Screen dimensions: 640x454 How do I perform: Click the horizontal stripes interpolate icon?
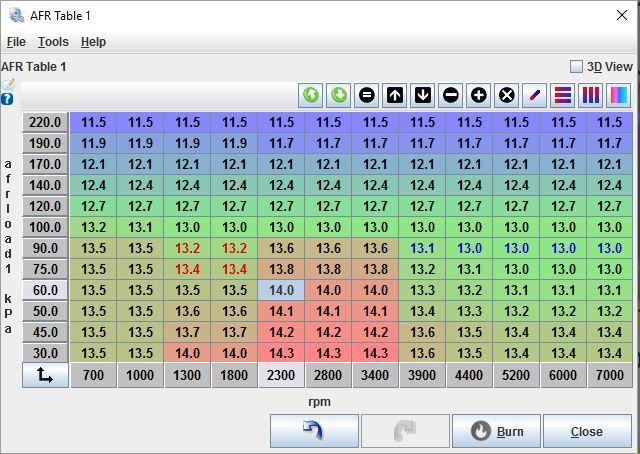[x=562, y=96]
